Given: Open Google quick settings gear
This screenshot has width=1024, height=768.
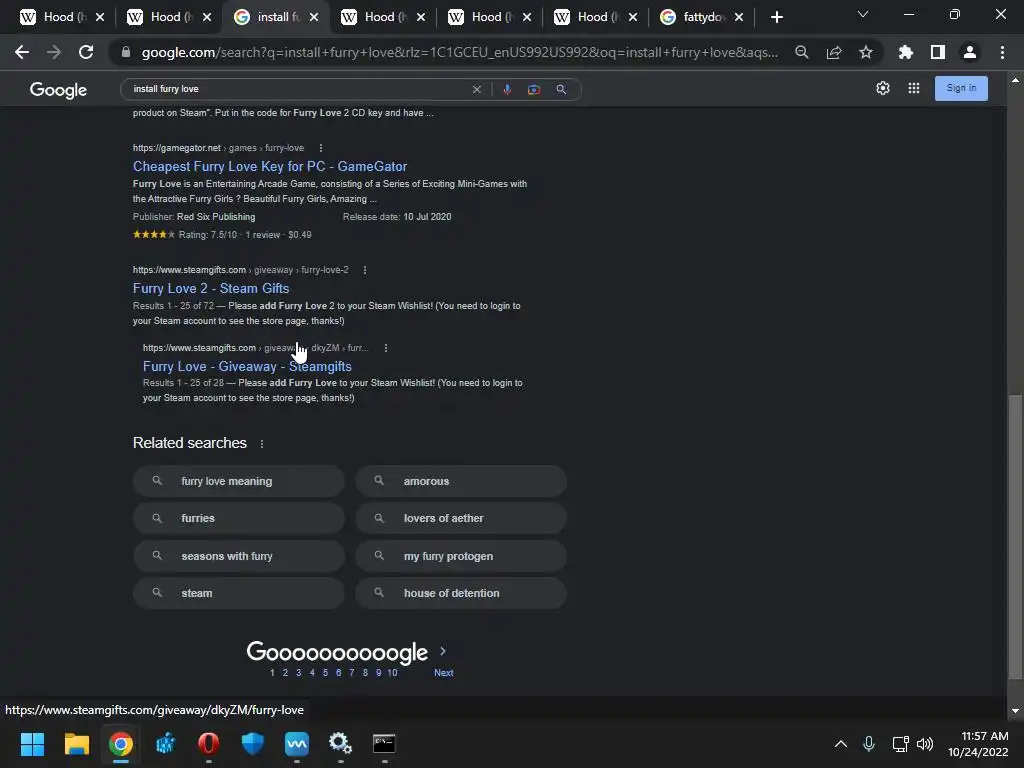Looking at the screenshot, I should pyautogui.click(x=882, y=88).
